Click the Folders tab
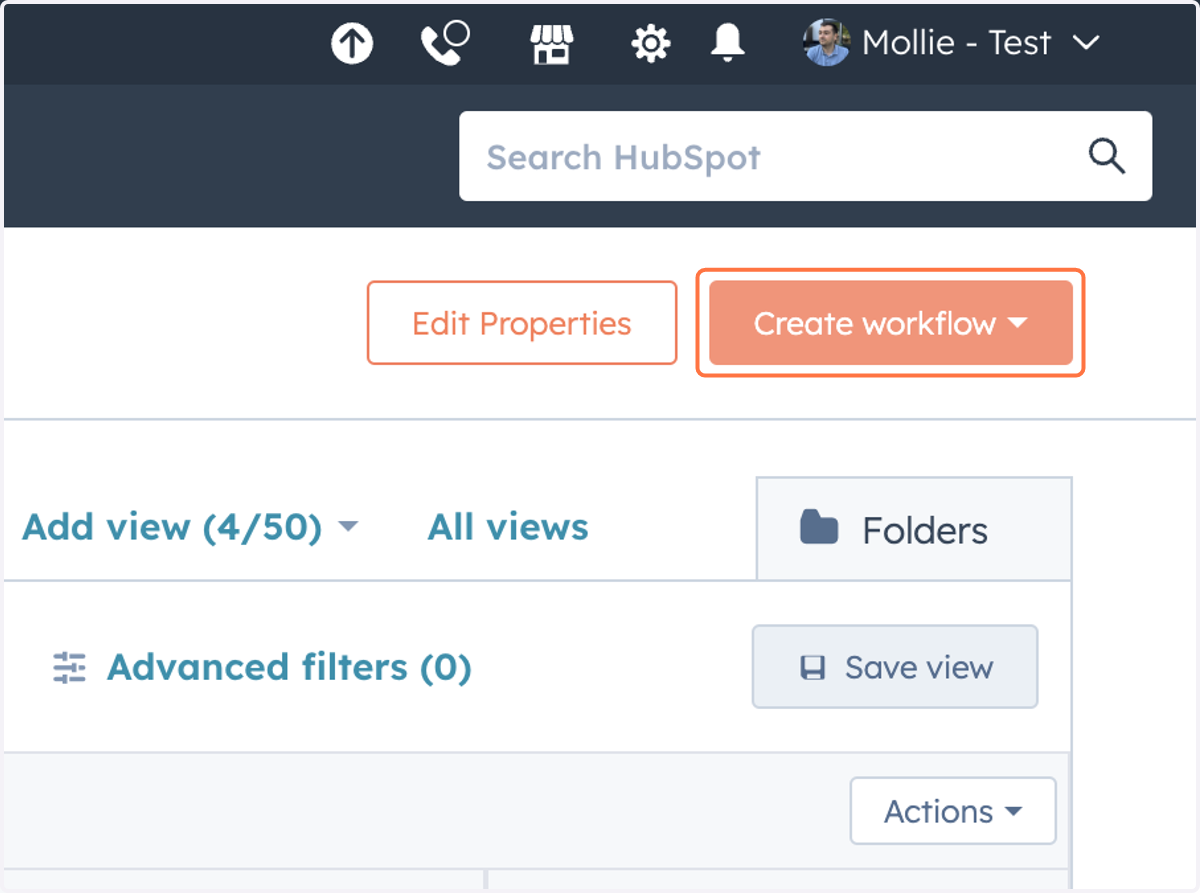Viewport: 1200px width, 893px height. pos(914,529)
